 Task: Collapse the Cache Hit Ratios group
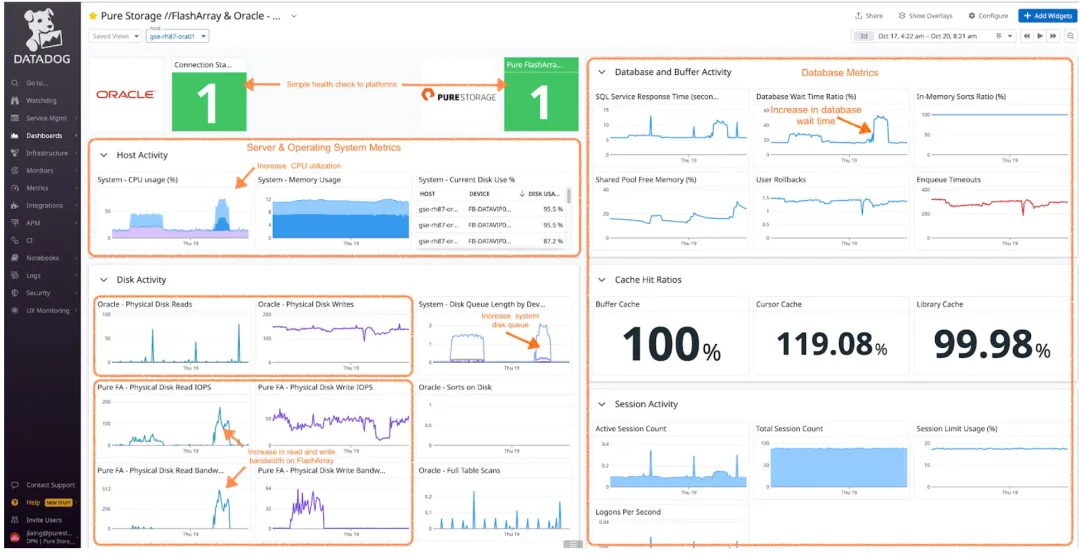(x=602, y=280)
